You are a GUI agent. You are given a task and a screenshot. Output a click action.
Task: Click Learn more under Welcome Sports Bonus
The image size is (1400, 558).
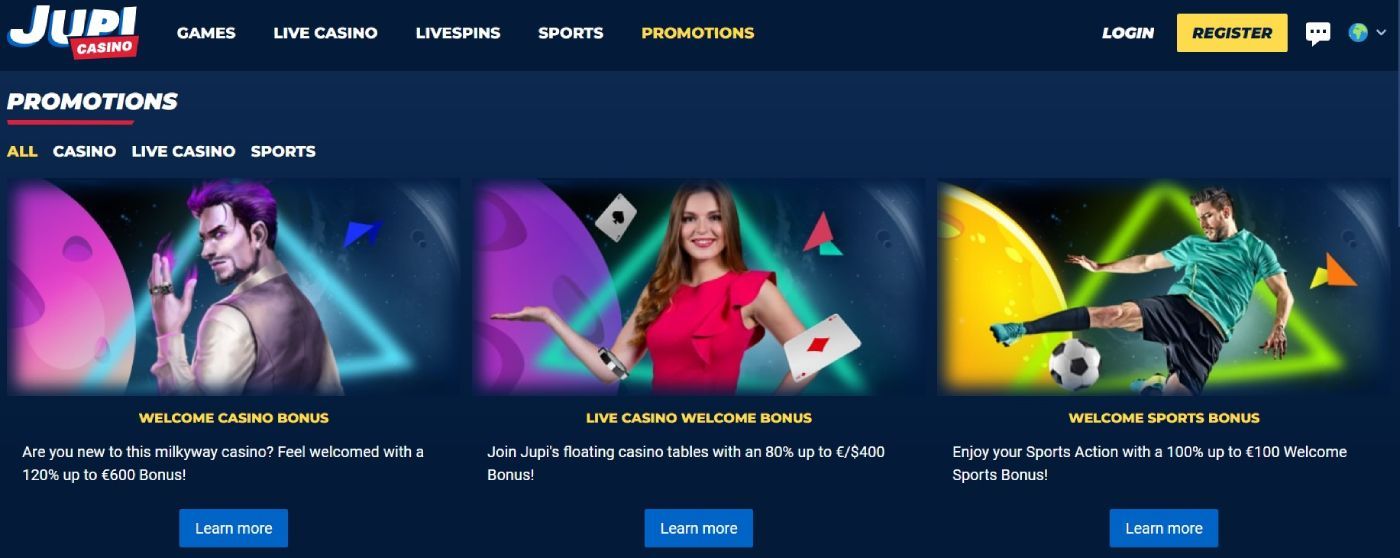[x=1164, y=528]
